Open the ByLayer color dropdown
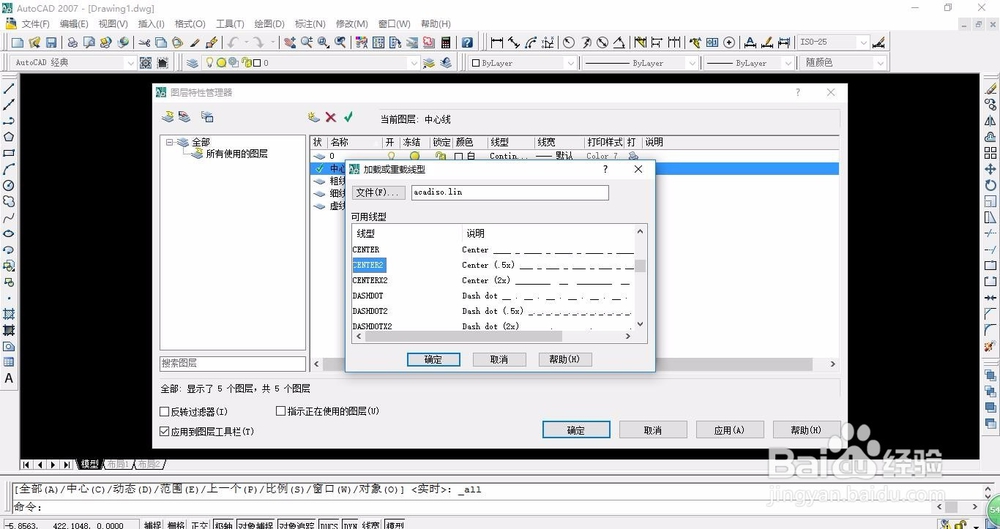1000x529 pixels. tap(571, 63)
